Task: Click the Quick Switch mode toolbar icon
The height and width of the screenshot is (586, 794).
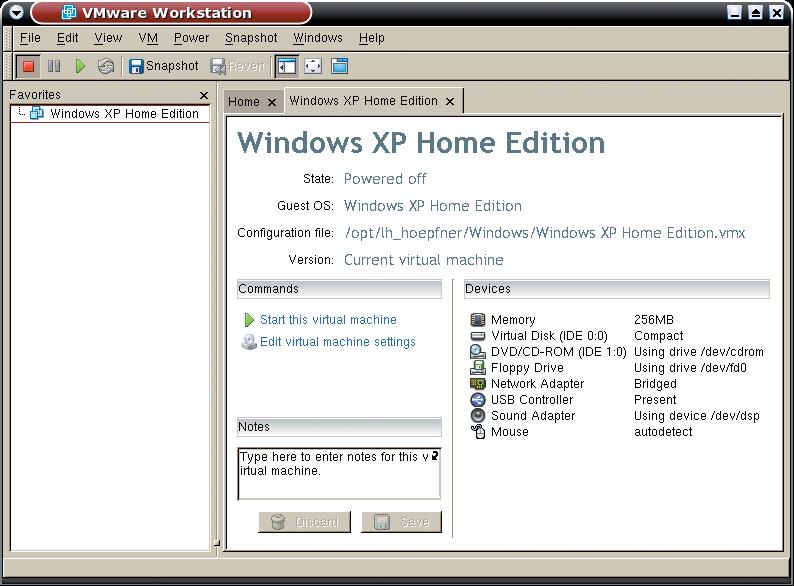Action: coord(339,66)
